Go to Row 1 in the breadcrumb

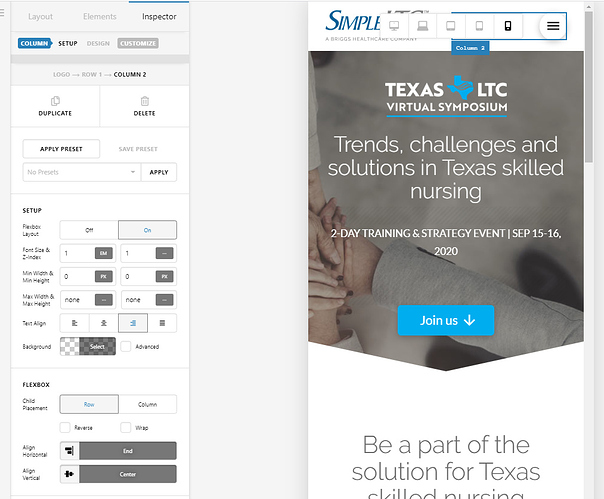tap(92, 74)
